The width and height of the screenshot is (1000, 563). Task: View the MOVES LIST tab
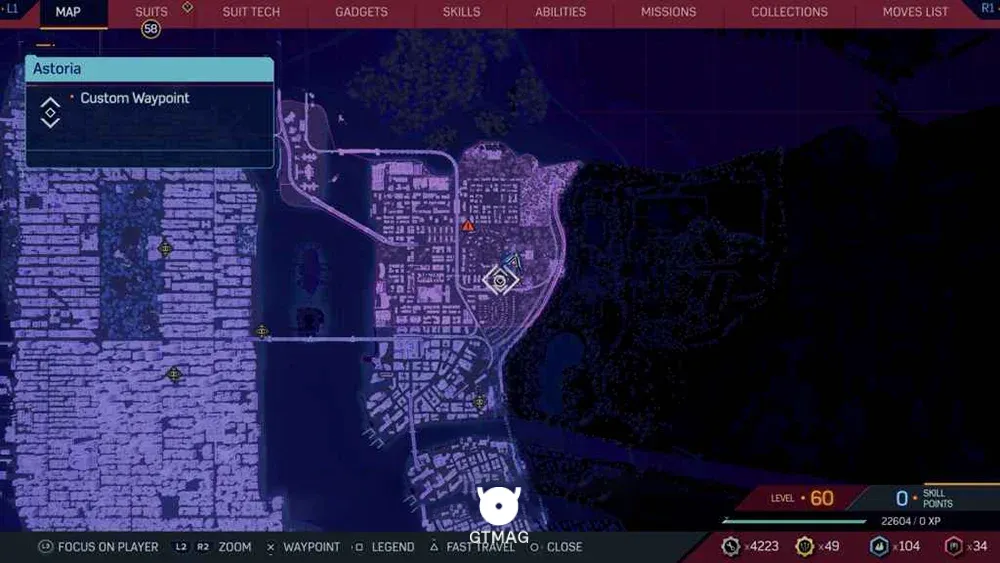point(915,12)
